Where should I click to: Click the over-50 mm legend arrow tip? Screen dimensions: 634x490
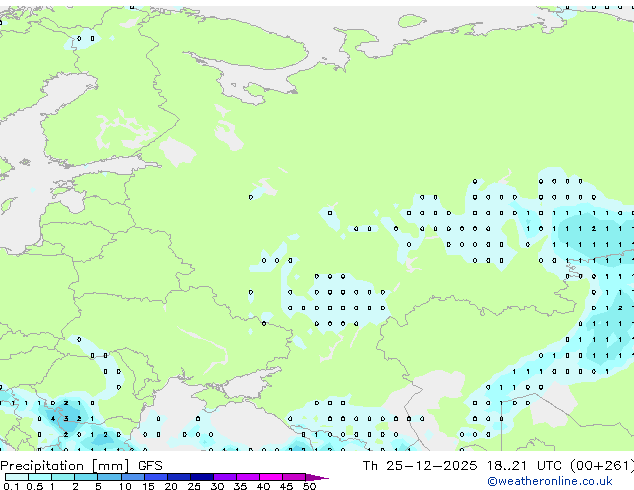tap(317, 477)
